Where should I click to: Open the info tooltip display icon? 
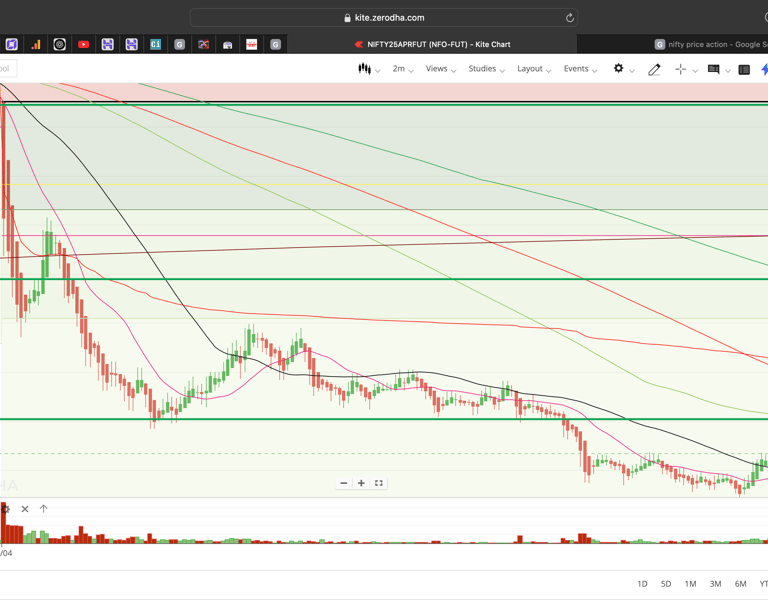point(714,70)
